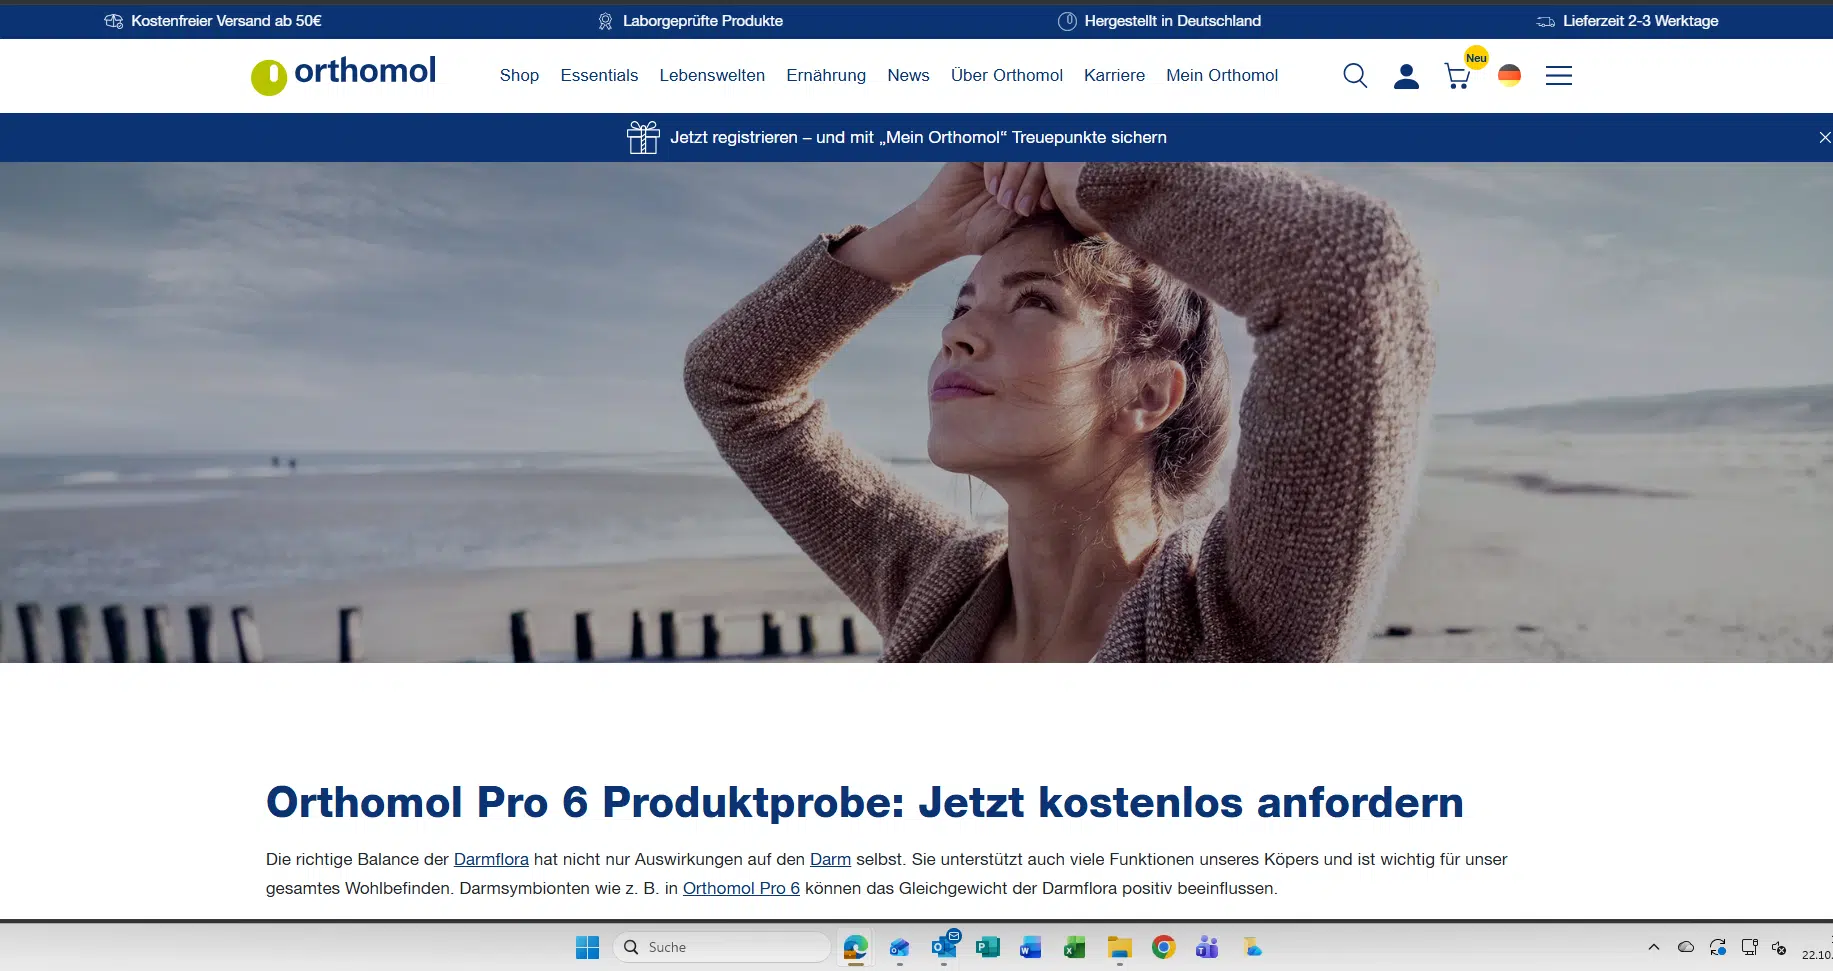Open Word from taskbar

[x=1031, y=947]
